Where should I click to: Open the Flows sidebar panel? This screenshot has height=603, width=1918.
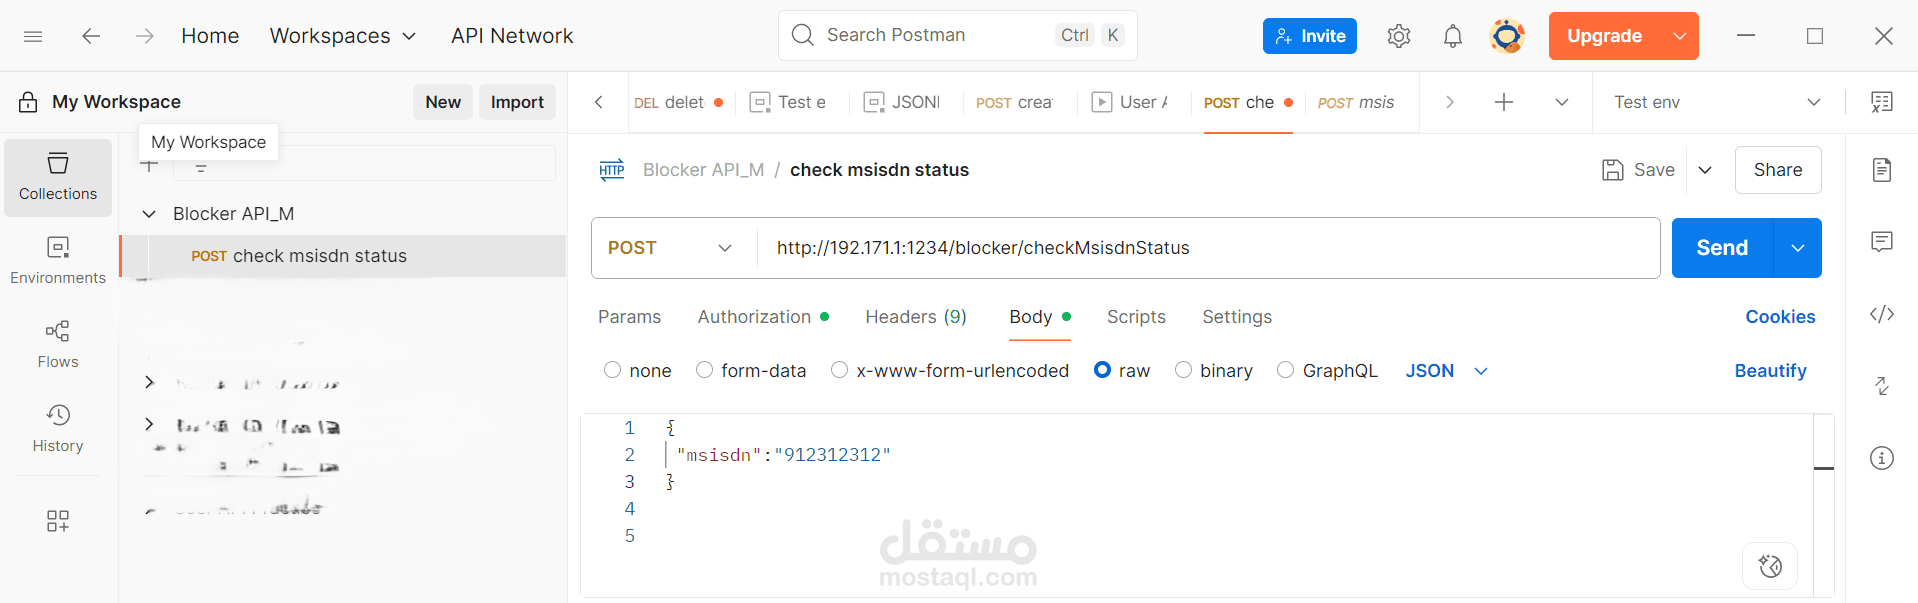point(58,344)
